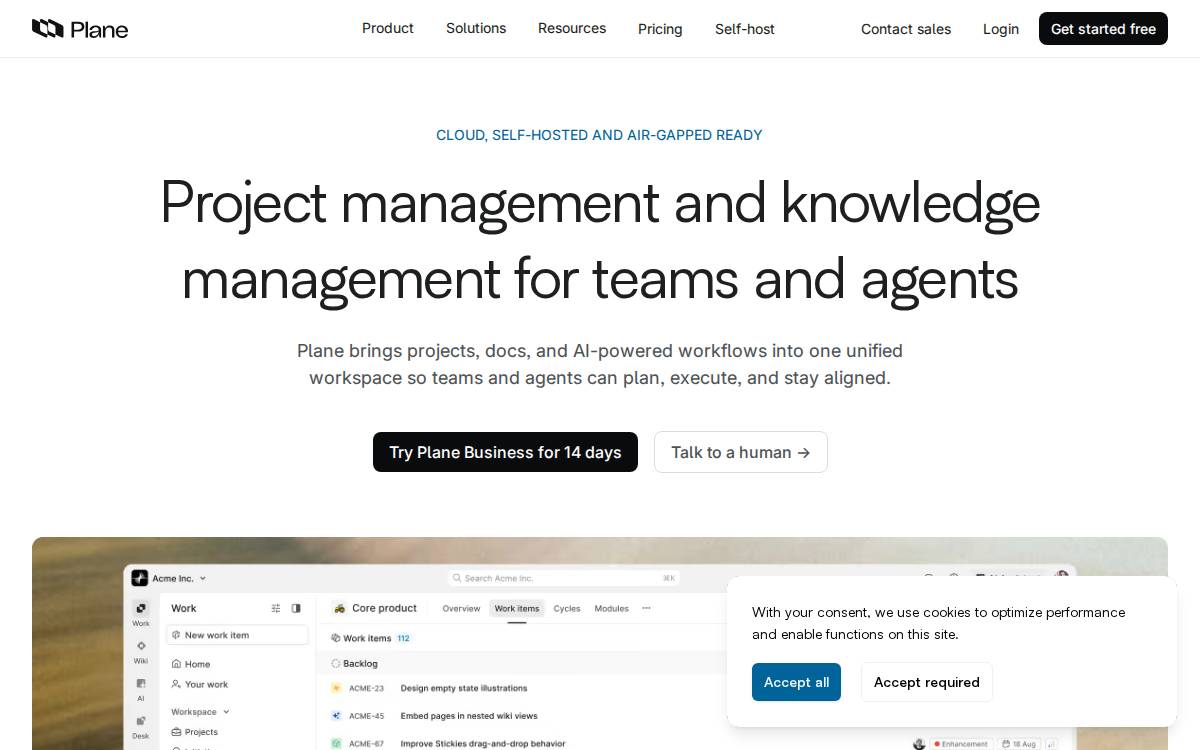Switch to the Overview tab

click(x=461, y=608)
